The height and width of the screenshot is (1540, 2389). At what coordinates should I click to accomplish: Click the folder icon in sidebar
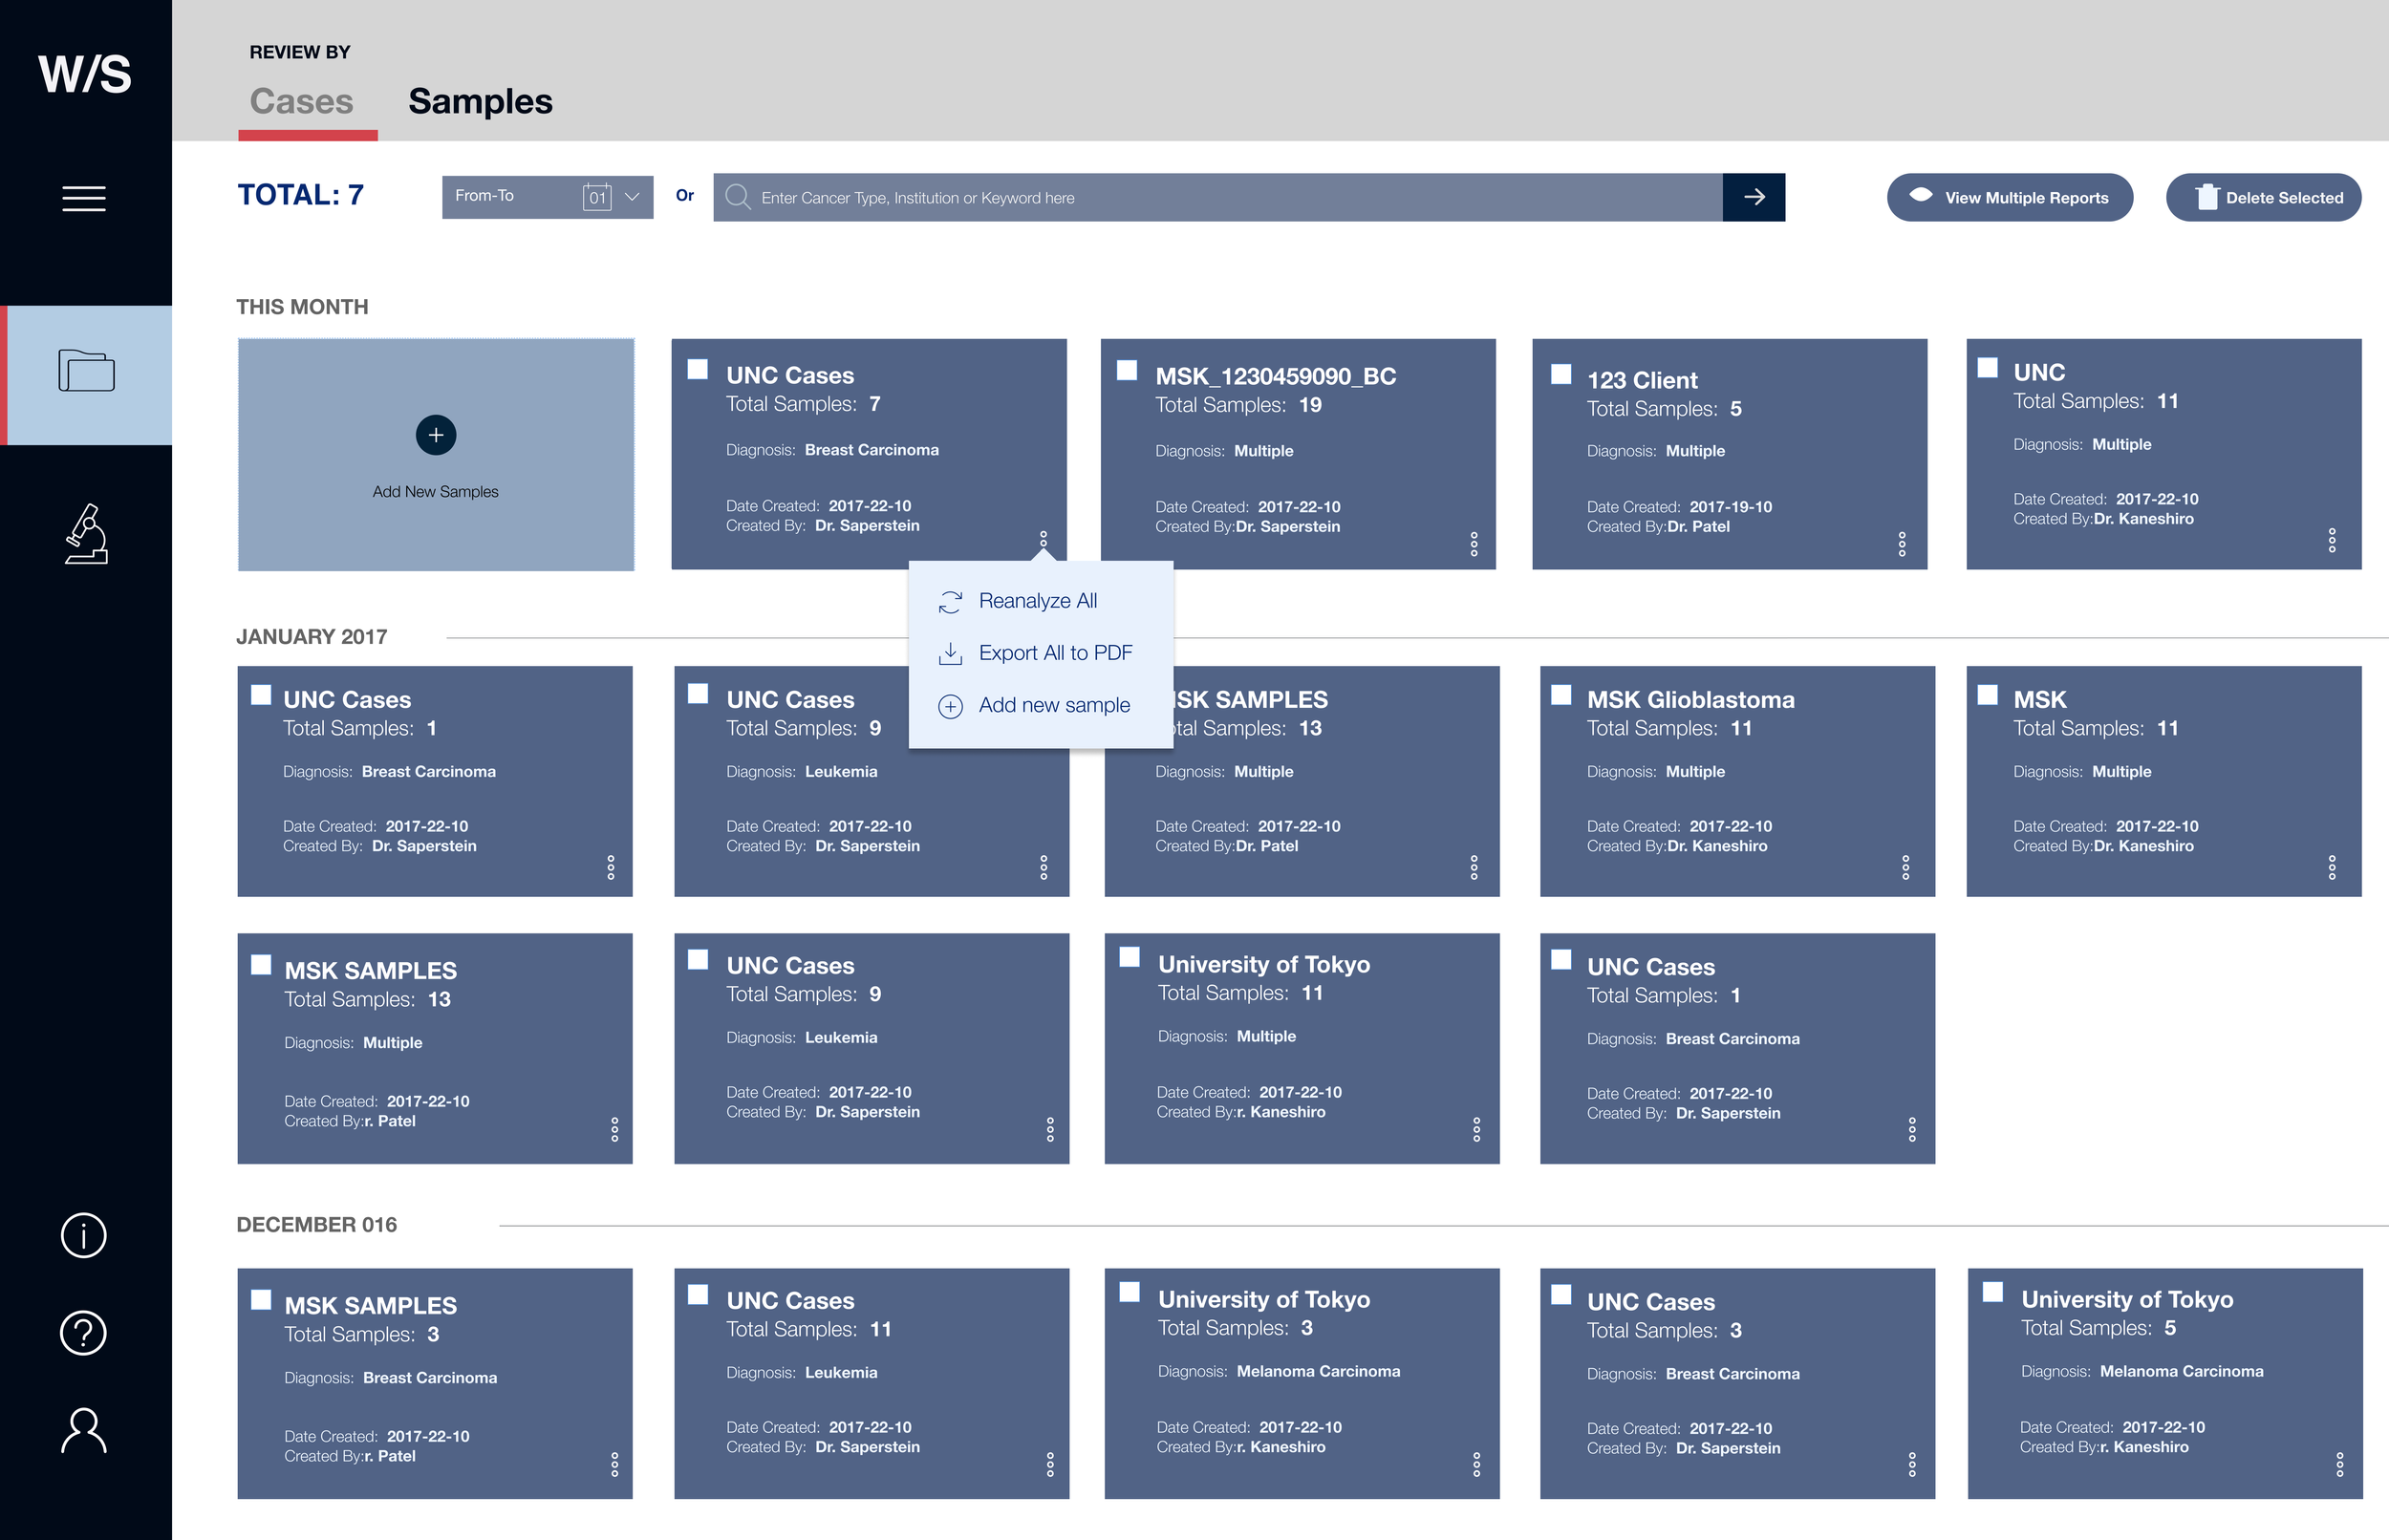pos(86,371)
